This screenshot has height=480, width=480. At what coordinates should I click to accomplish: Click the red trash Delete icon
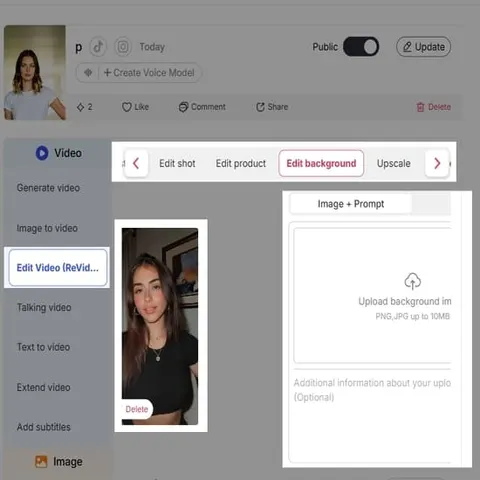click(420, 107)
